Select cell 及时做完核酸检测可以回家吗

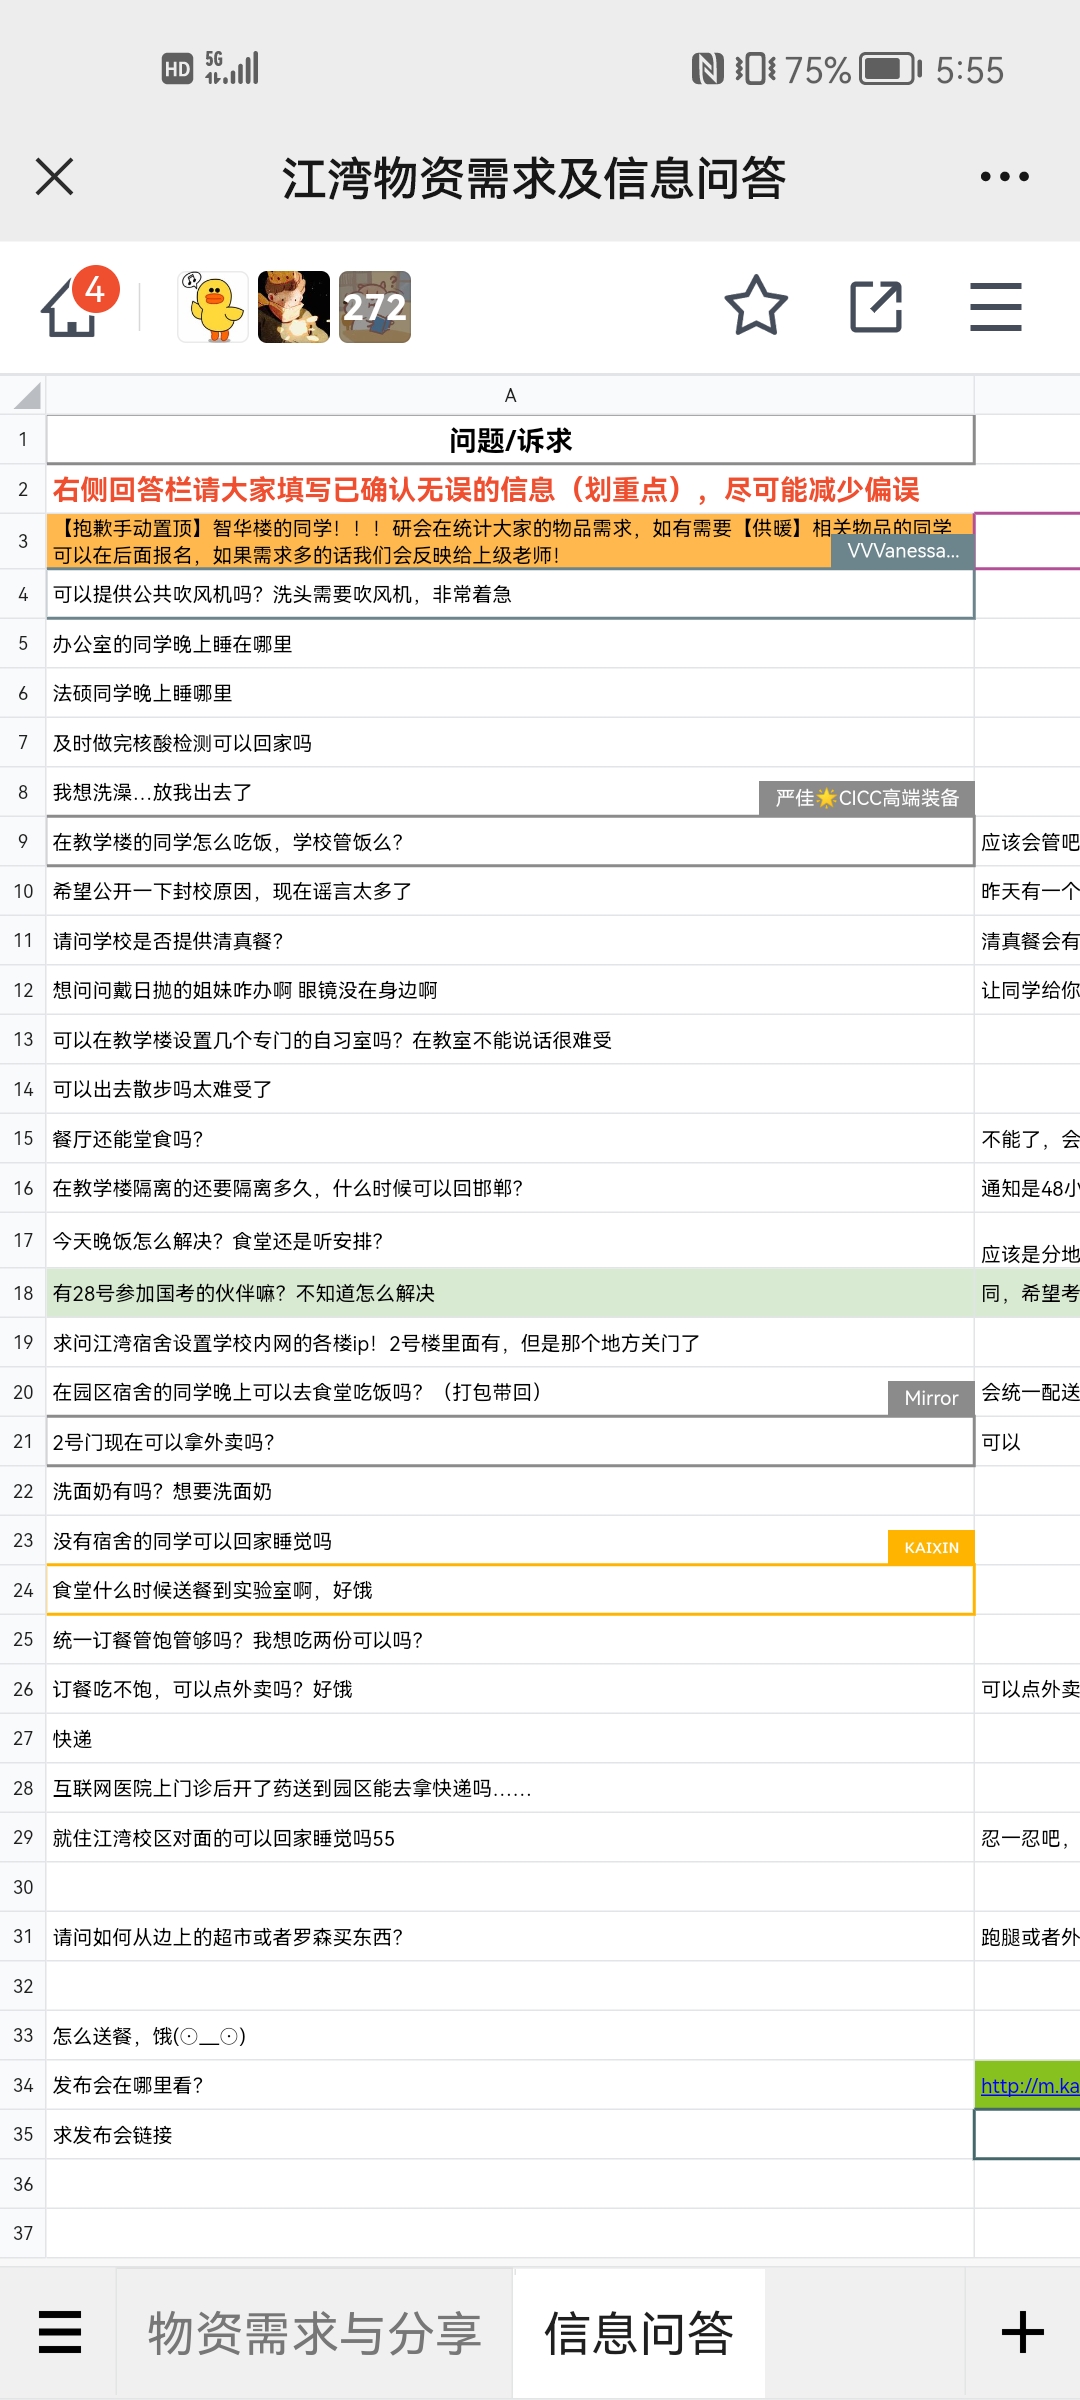pos(510,743)
